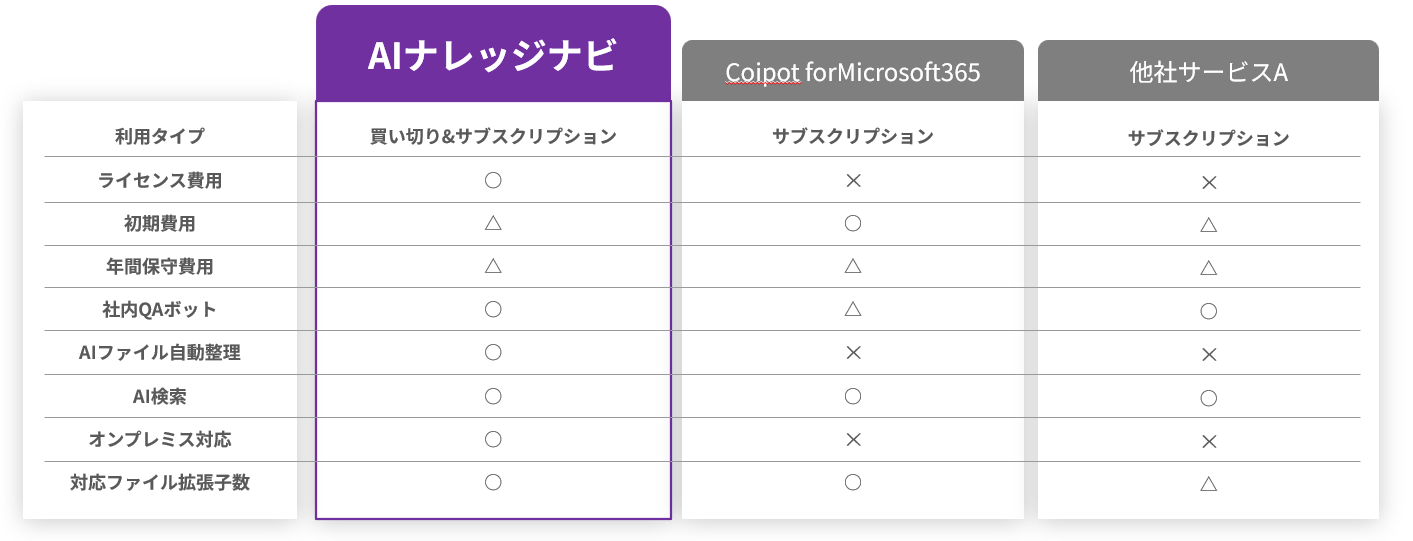The width and height of the screenshot is (1413, 541).
Task: Click triangle icon for Coipot 社内QAボット
Action: (x=852, y=309)
